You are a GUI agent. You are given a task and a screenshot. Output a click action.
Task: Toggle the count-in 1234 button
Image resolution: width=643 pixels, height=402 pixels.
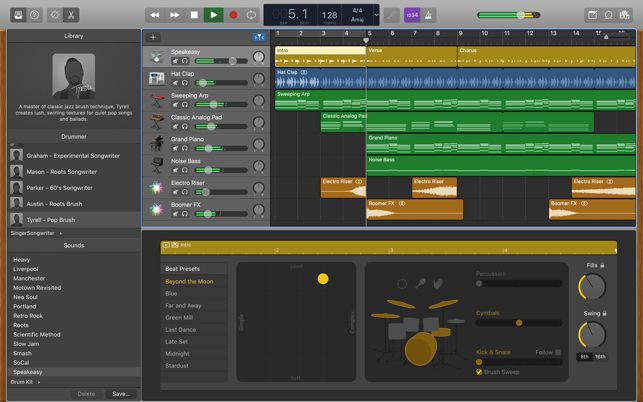411,15
